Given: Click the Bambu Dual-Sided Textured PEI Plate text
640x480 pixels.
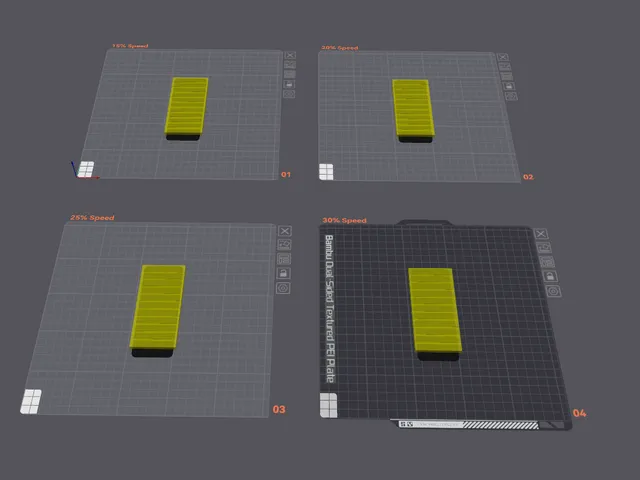Looking at the screenshot, I should point(329,309).
